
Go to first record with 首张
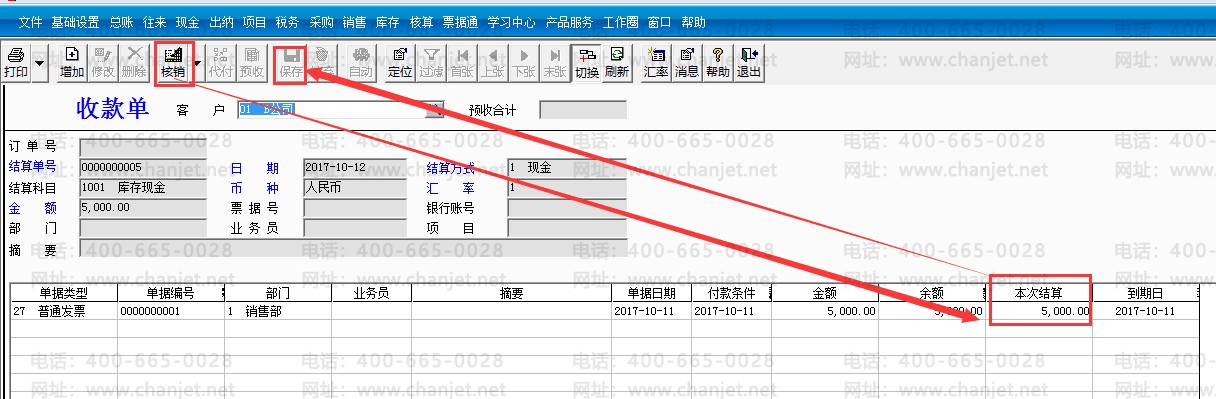462,62
